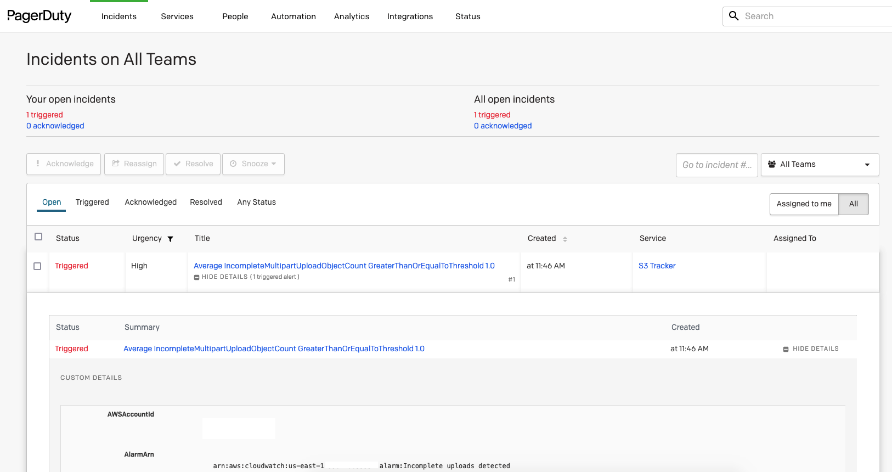892x472 pixels.
Task: Click the Status column header in incidents table
Action: (x=68, y=238)
